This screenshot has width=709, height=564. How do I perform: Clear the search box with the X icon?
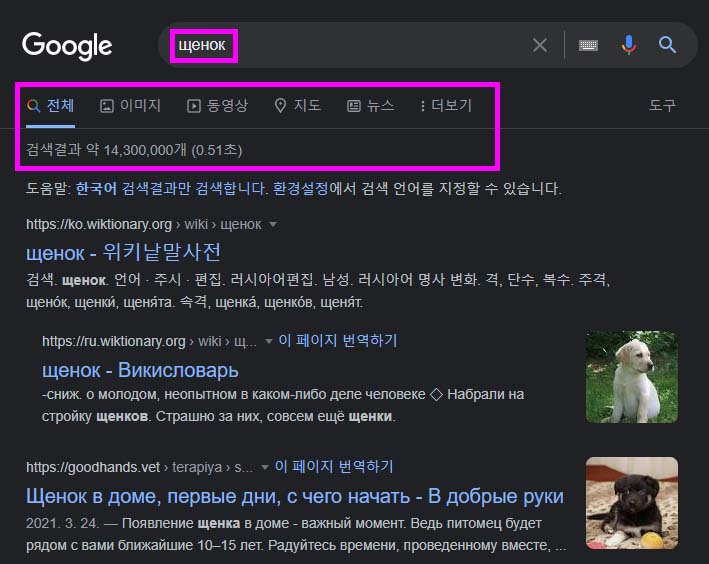(x=540, y=45)
